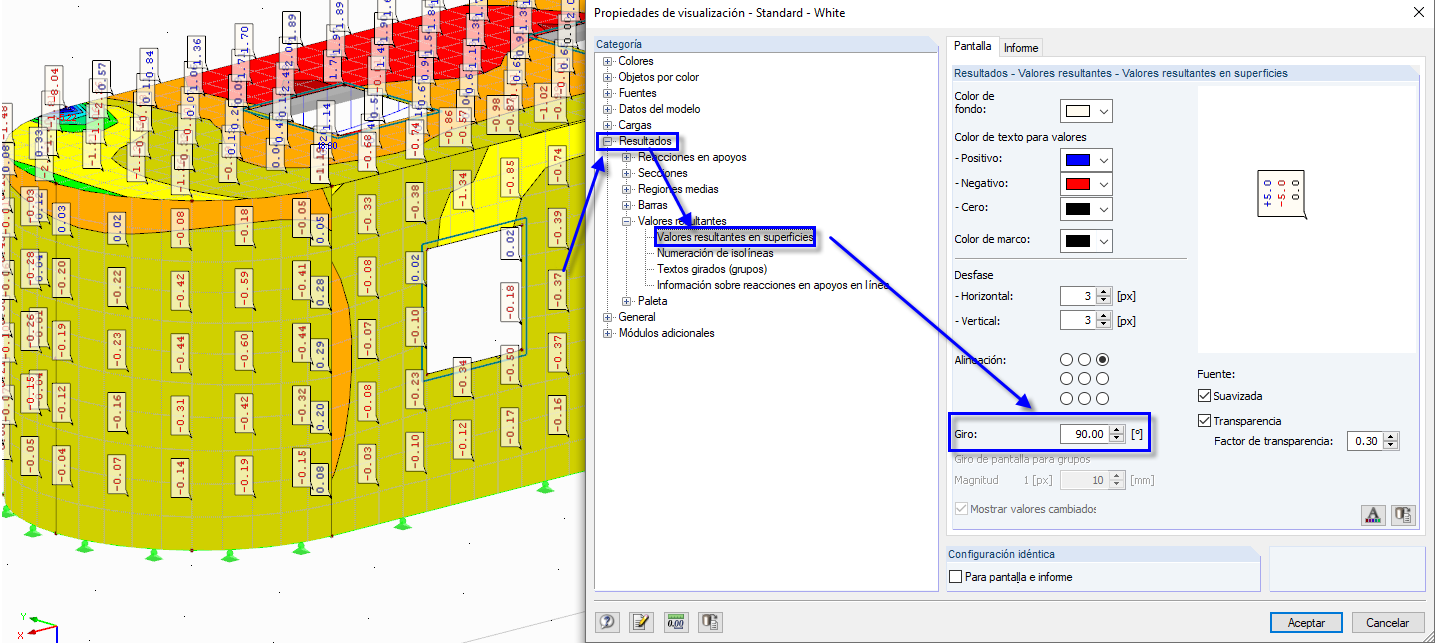Close the Propiedades de visualización dialog
The width and height of the screenshot is (1435, 643).
(x=1418, y=12)
